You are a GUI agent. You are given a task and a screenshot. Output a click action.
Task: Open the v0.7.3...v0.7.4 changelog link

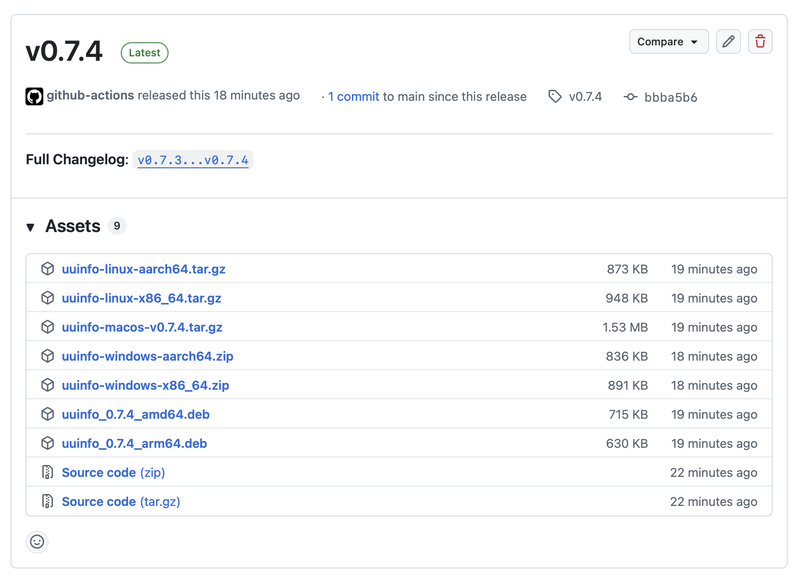click(193, 160)
